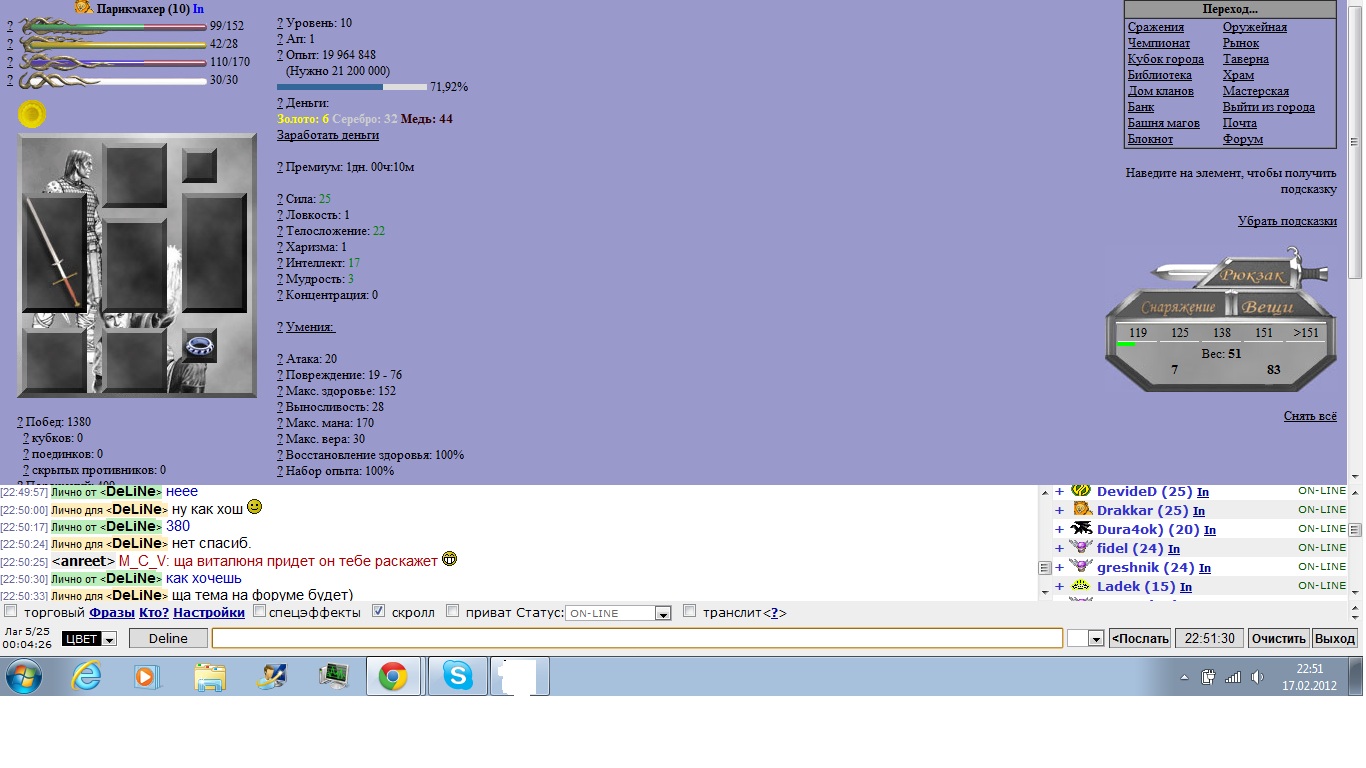This screenshot has width=1366, height=768.
Task: Go to Башня магов in the Переход menu
Action: tap(1164, 123)
